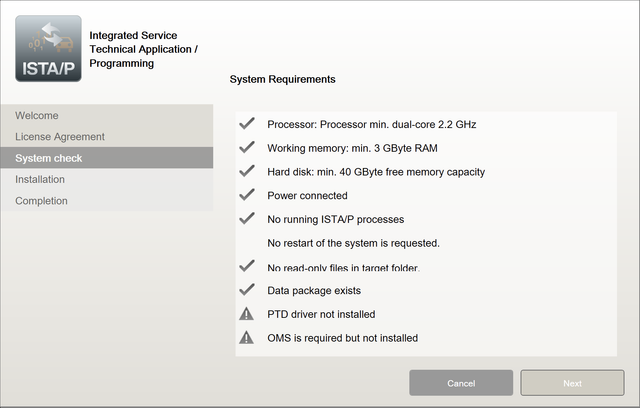Click the System Requirements heading
This screenshot has width=640, height=408.
282,79
